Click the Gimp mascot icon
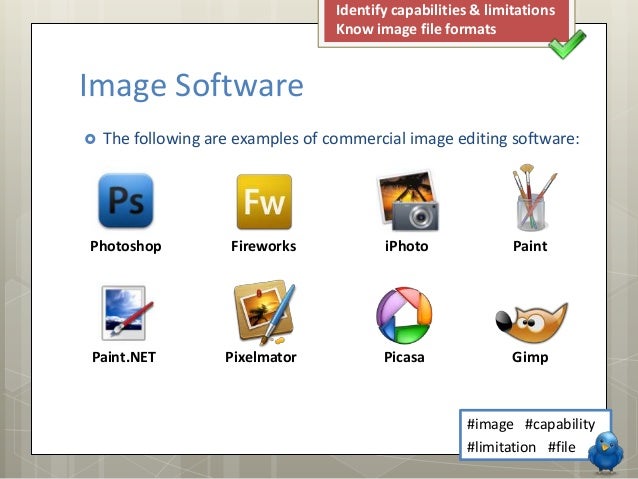The image size is (638, 479). point(531,323)
